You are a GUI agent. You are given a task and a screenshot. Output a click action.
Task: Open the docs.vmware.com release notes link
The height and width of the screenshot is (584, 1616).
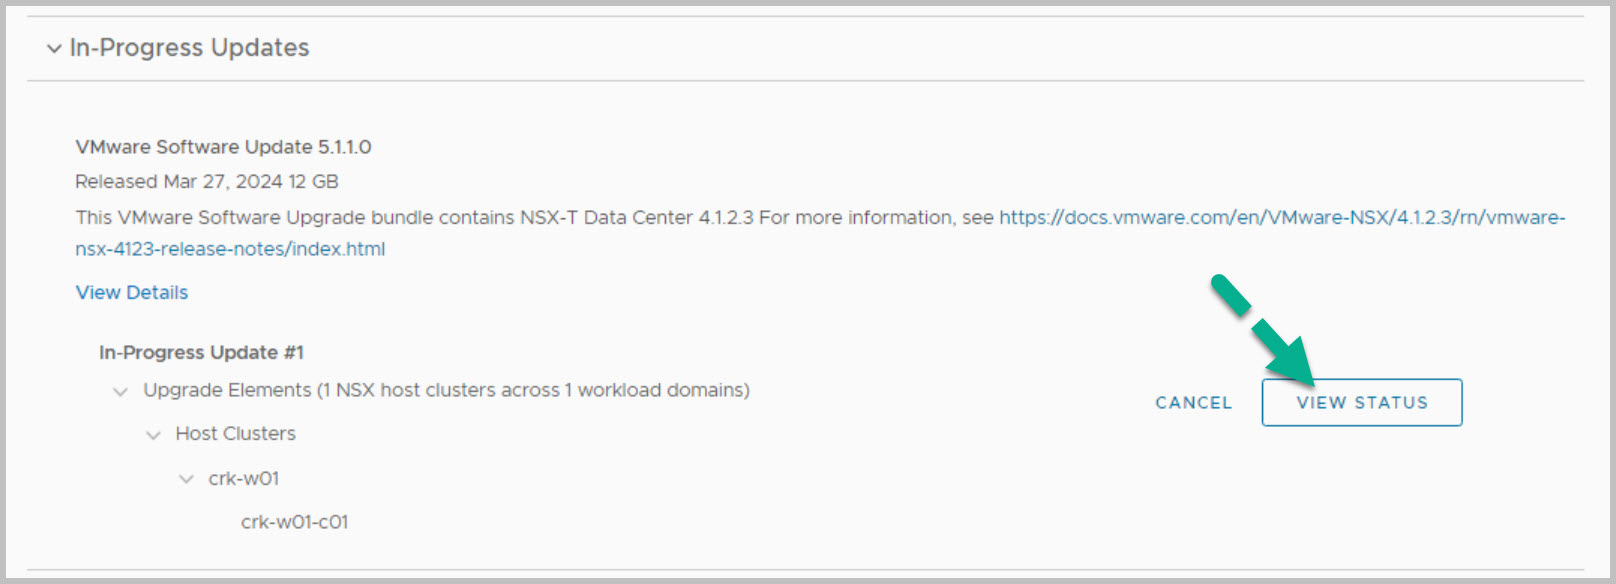(1282, 218)
